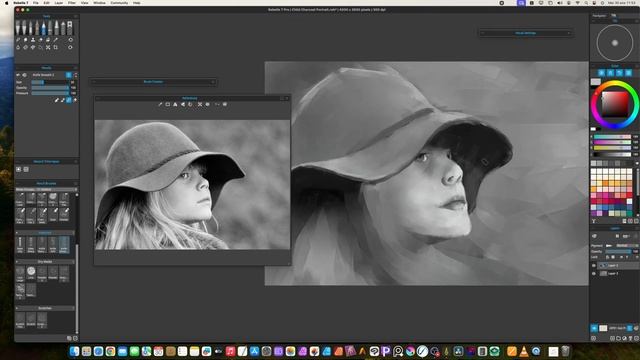Select Layer 1 in Layers panel
The image size is (640, 360).
click(x=618, y=273)
